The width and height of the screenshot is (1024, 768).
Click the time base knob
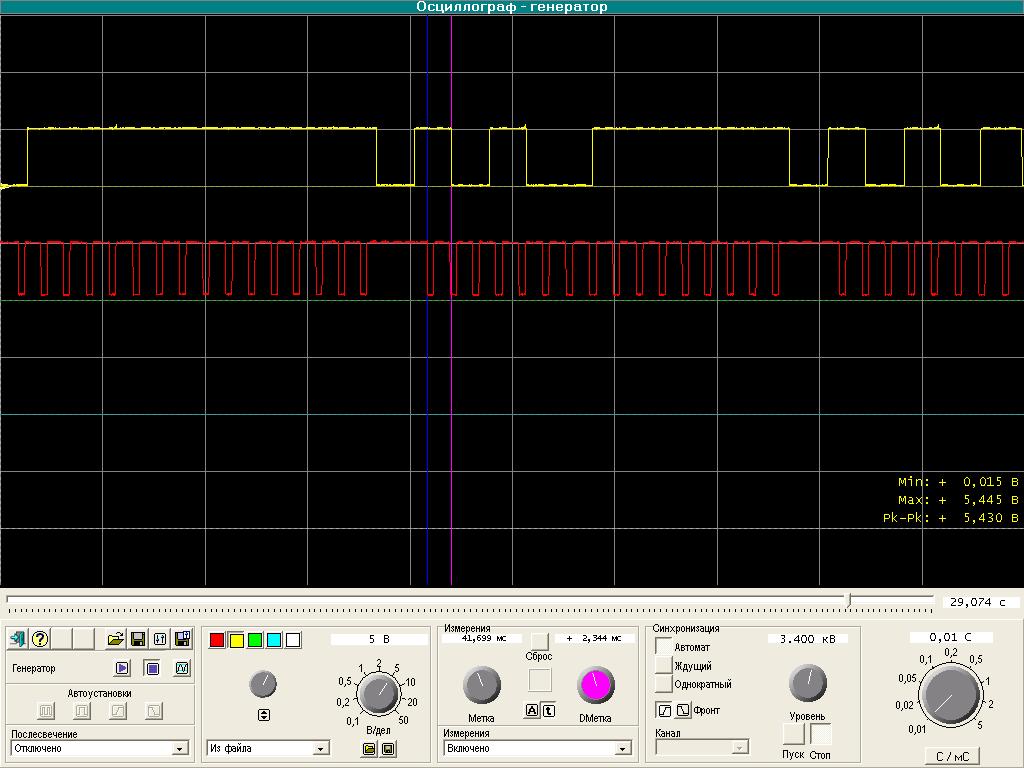click(950, 695)
